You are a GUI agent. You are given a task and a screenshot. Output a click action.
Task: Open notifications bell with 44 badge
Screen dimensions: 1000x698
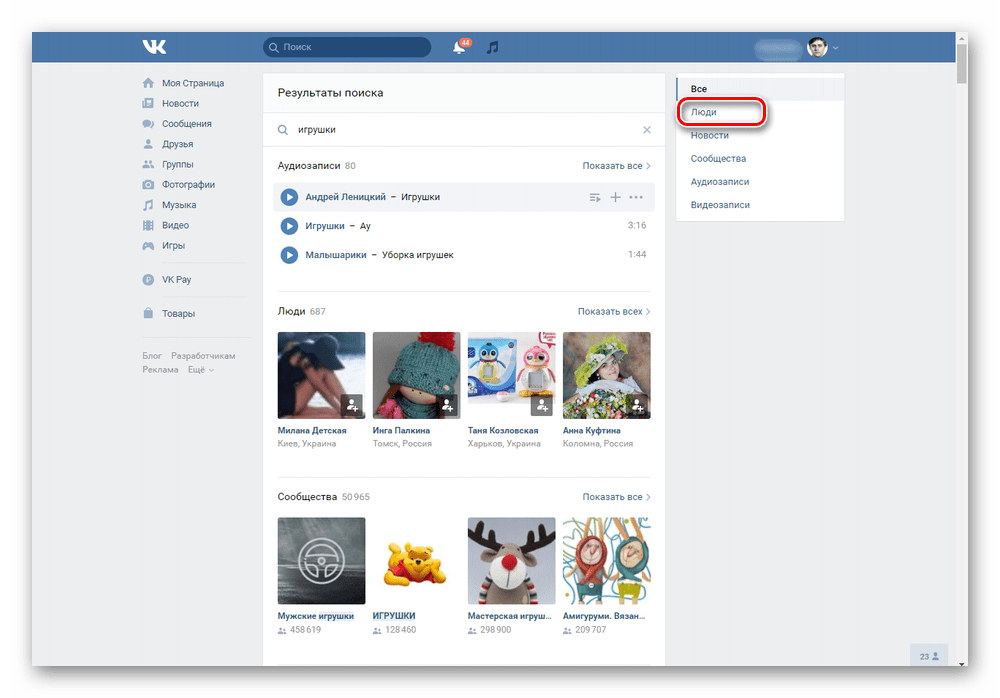[x=459, y=47]
